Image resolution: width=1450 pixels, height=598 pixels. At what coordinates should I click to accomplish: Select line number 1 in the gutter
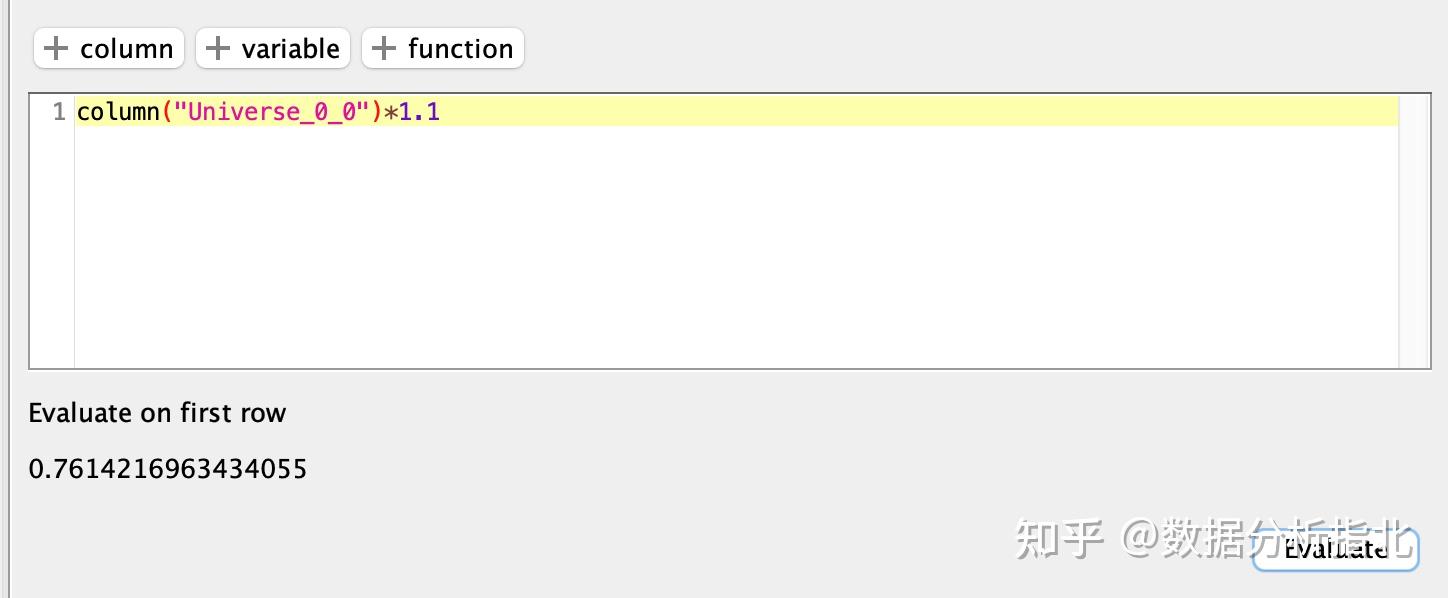pos(58,112)
